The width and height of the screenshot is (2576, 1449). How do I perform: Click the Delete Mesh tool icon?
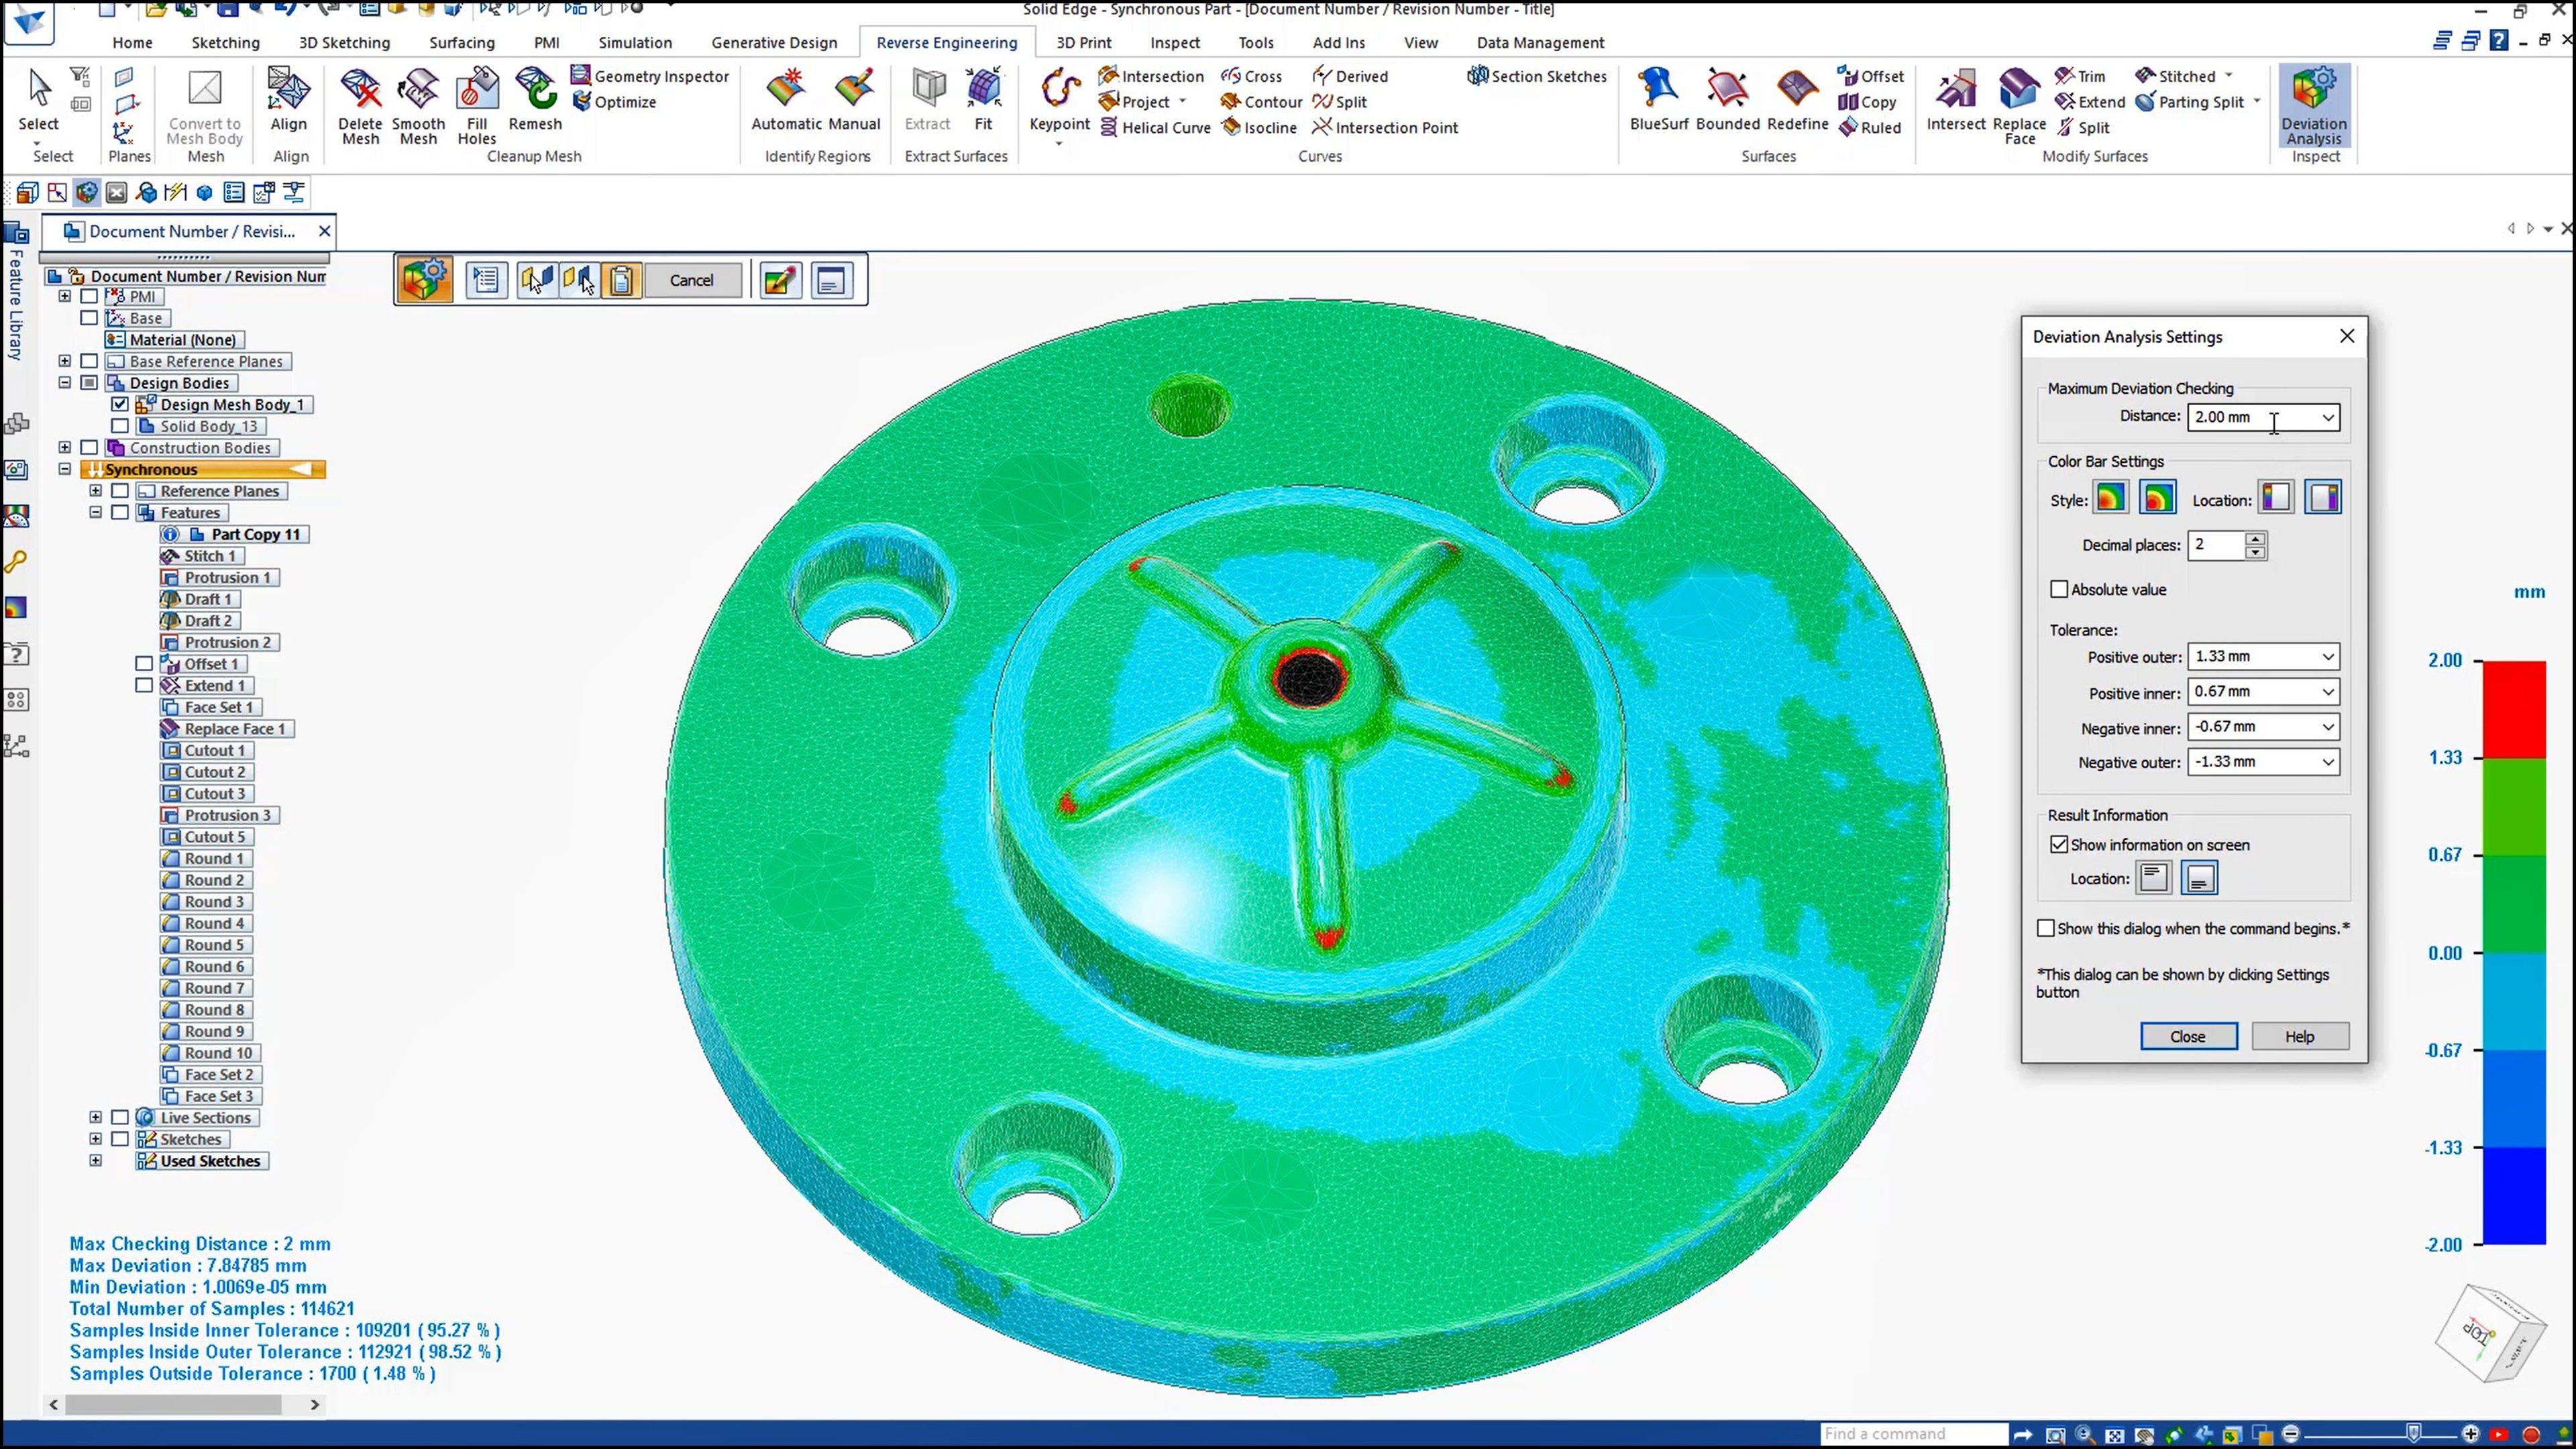coord(360,90)
